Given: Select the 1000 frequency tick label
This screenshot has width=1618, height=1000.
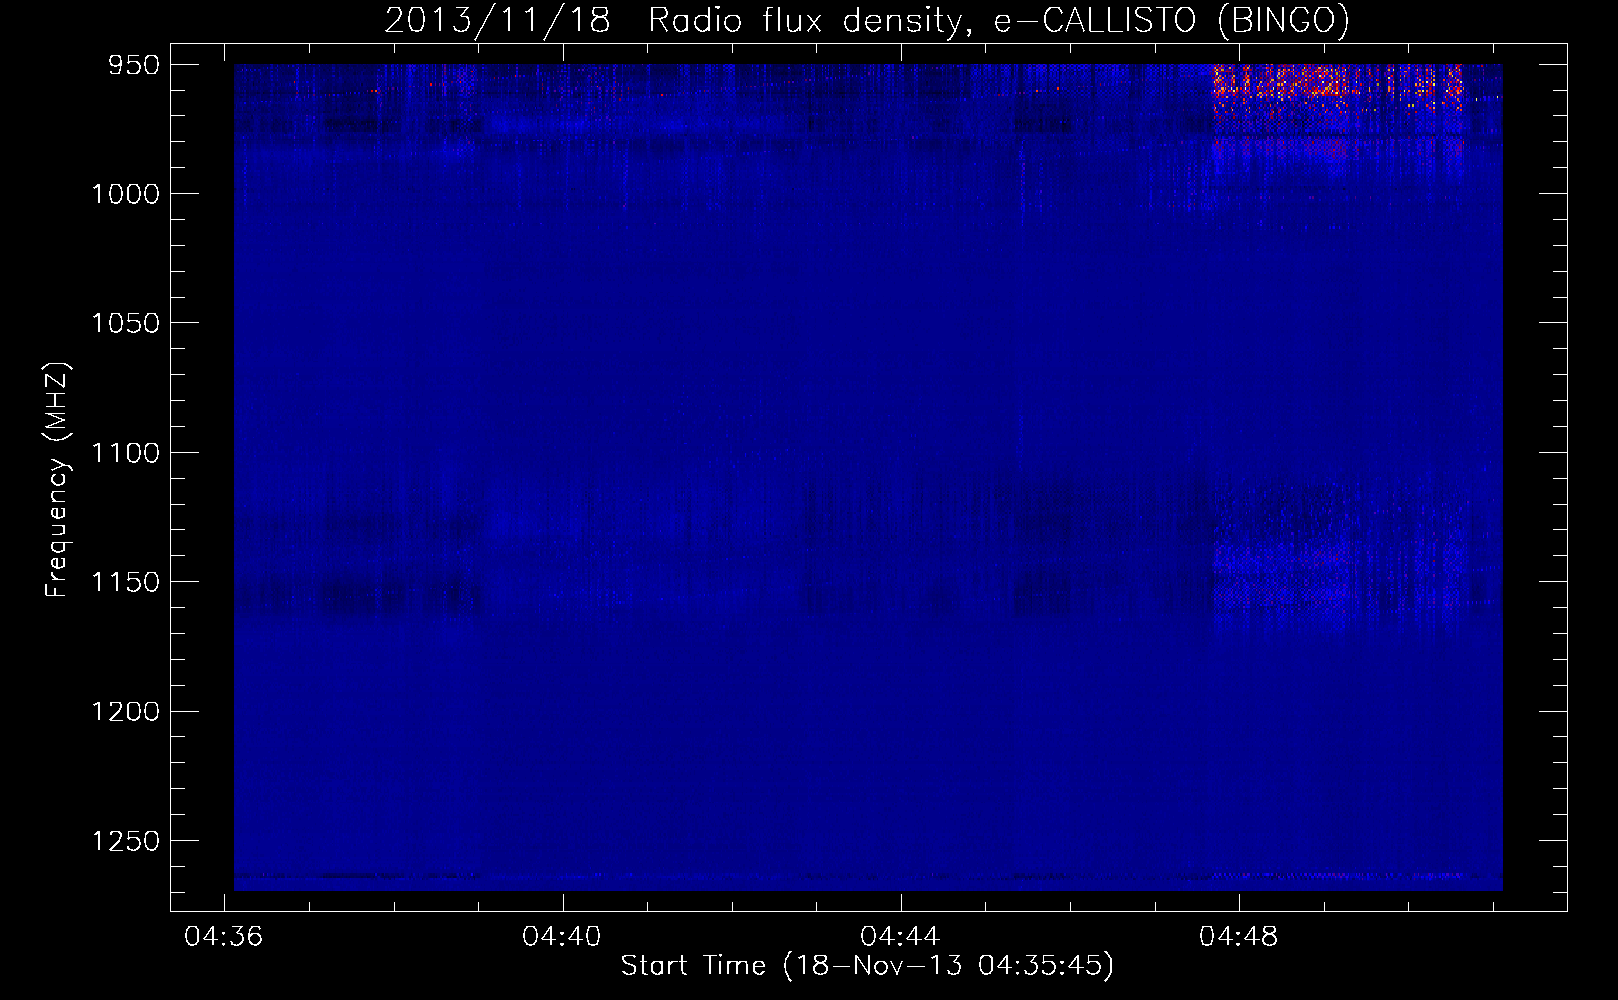Looking at the screenshot, I should tap(125, 194).
